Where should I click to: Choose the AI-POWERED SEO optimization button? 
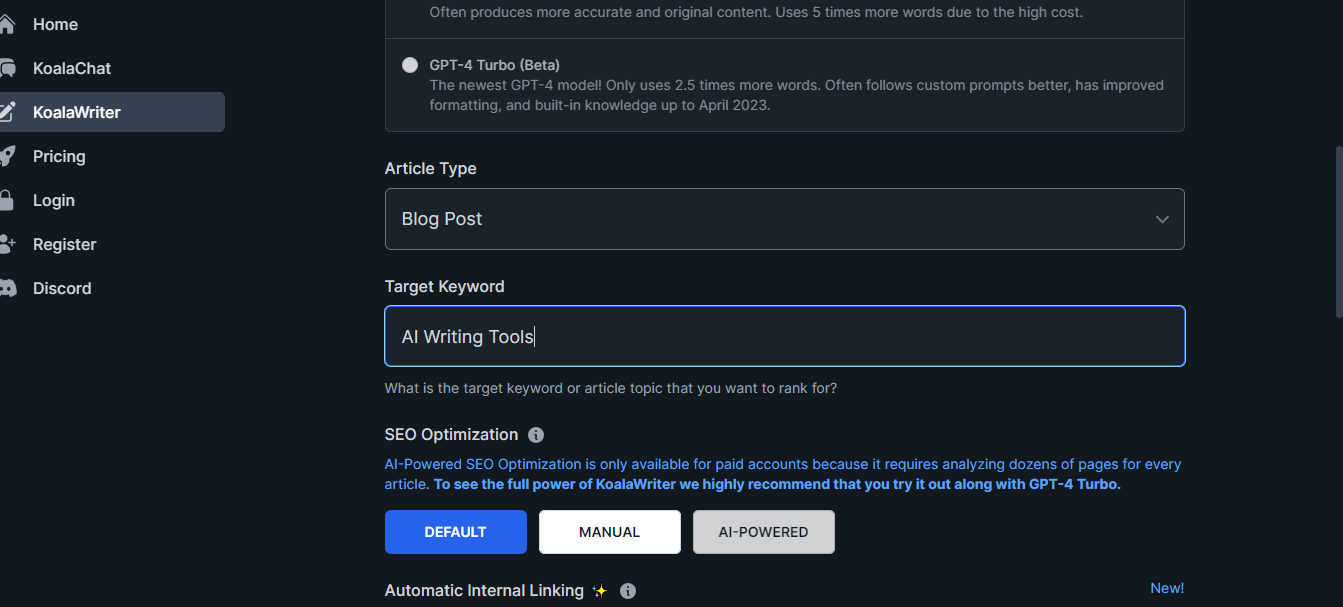pos(764,532)
